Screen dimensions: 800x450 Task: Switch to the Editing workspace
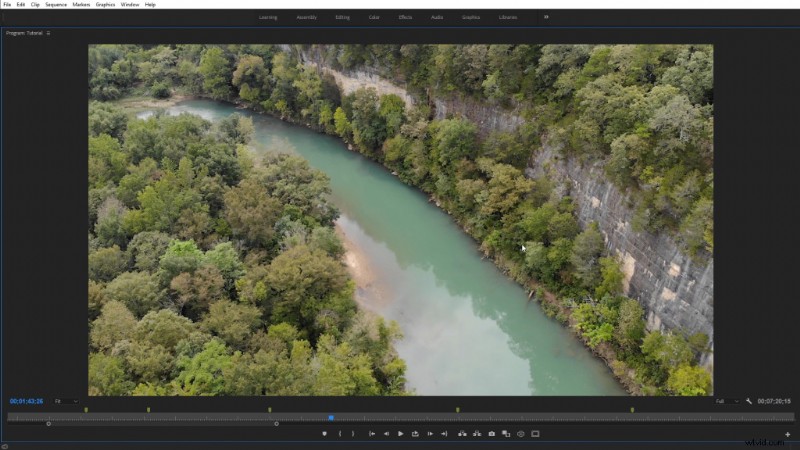click(x=342, y=17)
